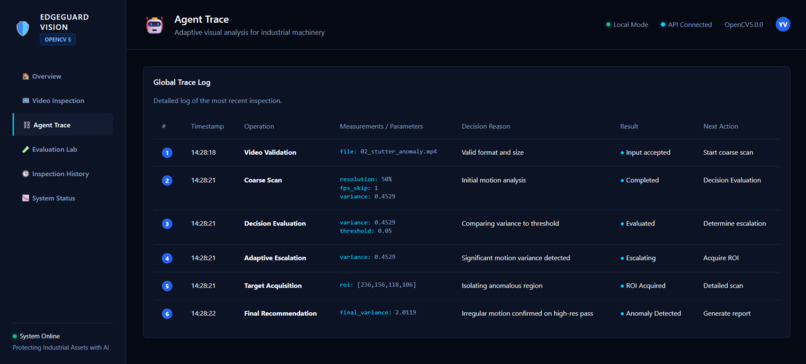Click the step 3 number badge
806x364 pixels.
(167, 224)
